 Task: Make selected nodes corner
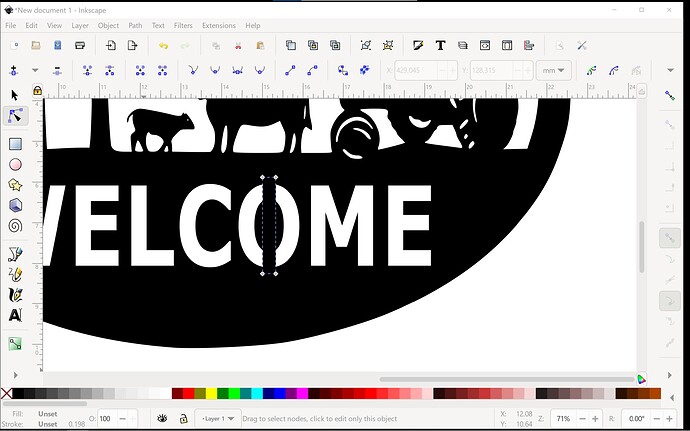coord(193,70)
